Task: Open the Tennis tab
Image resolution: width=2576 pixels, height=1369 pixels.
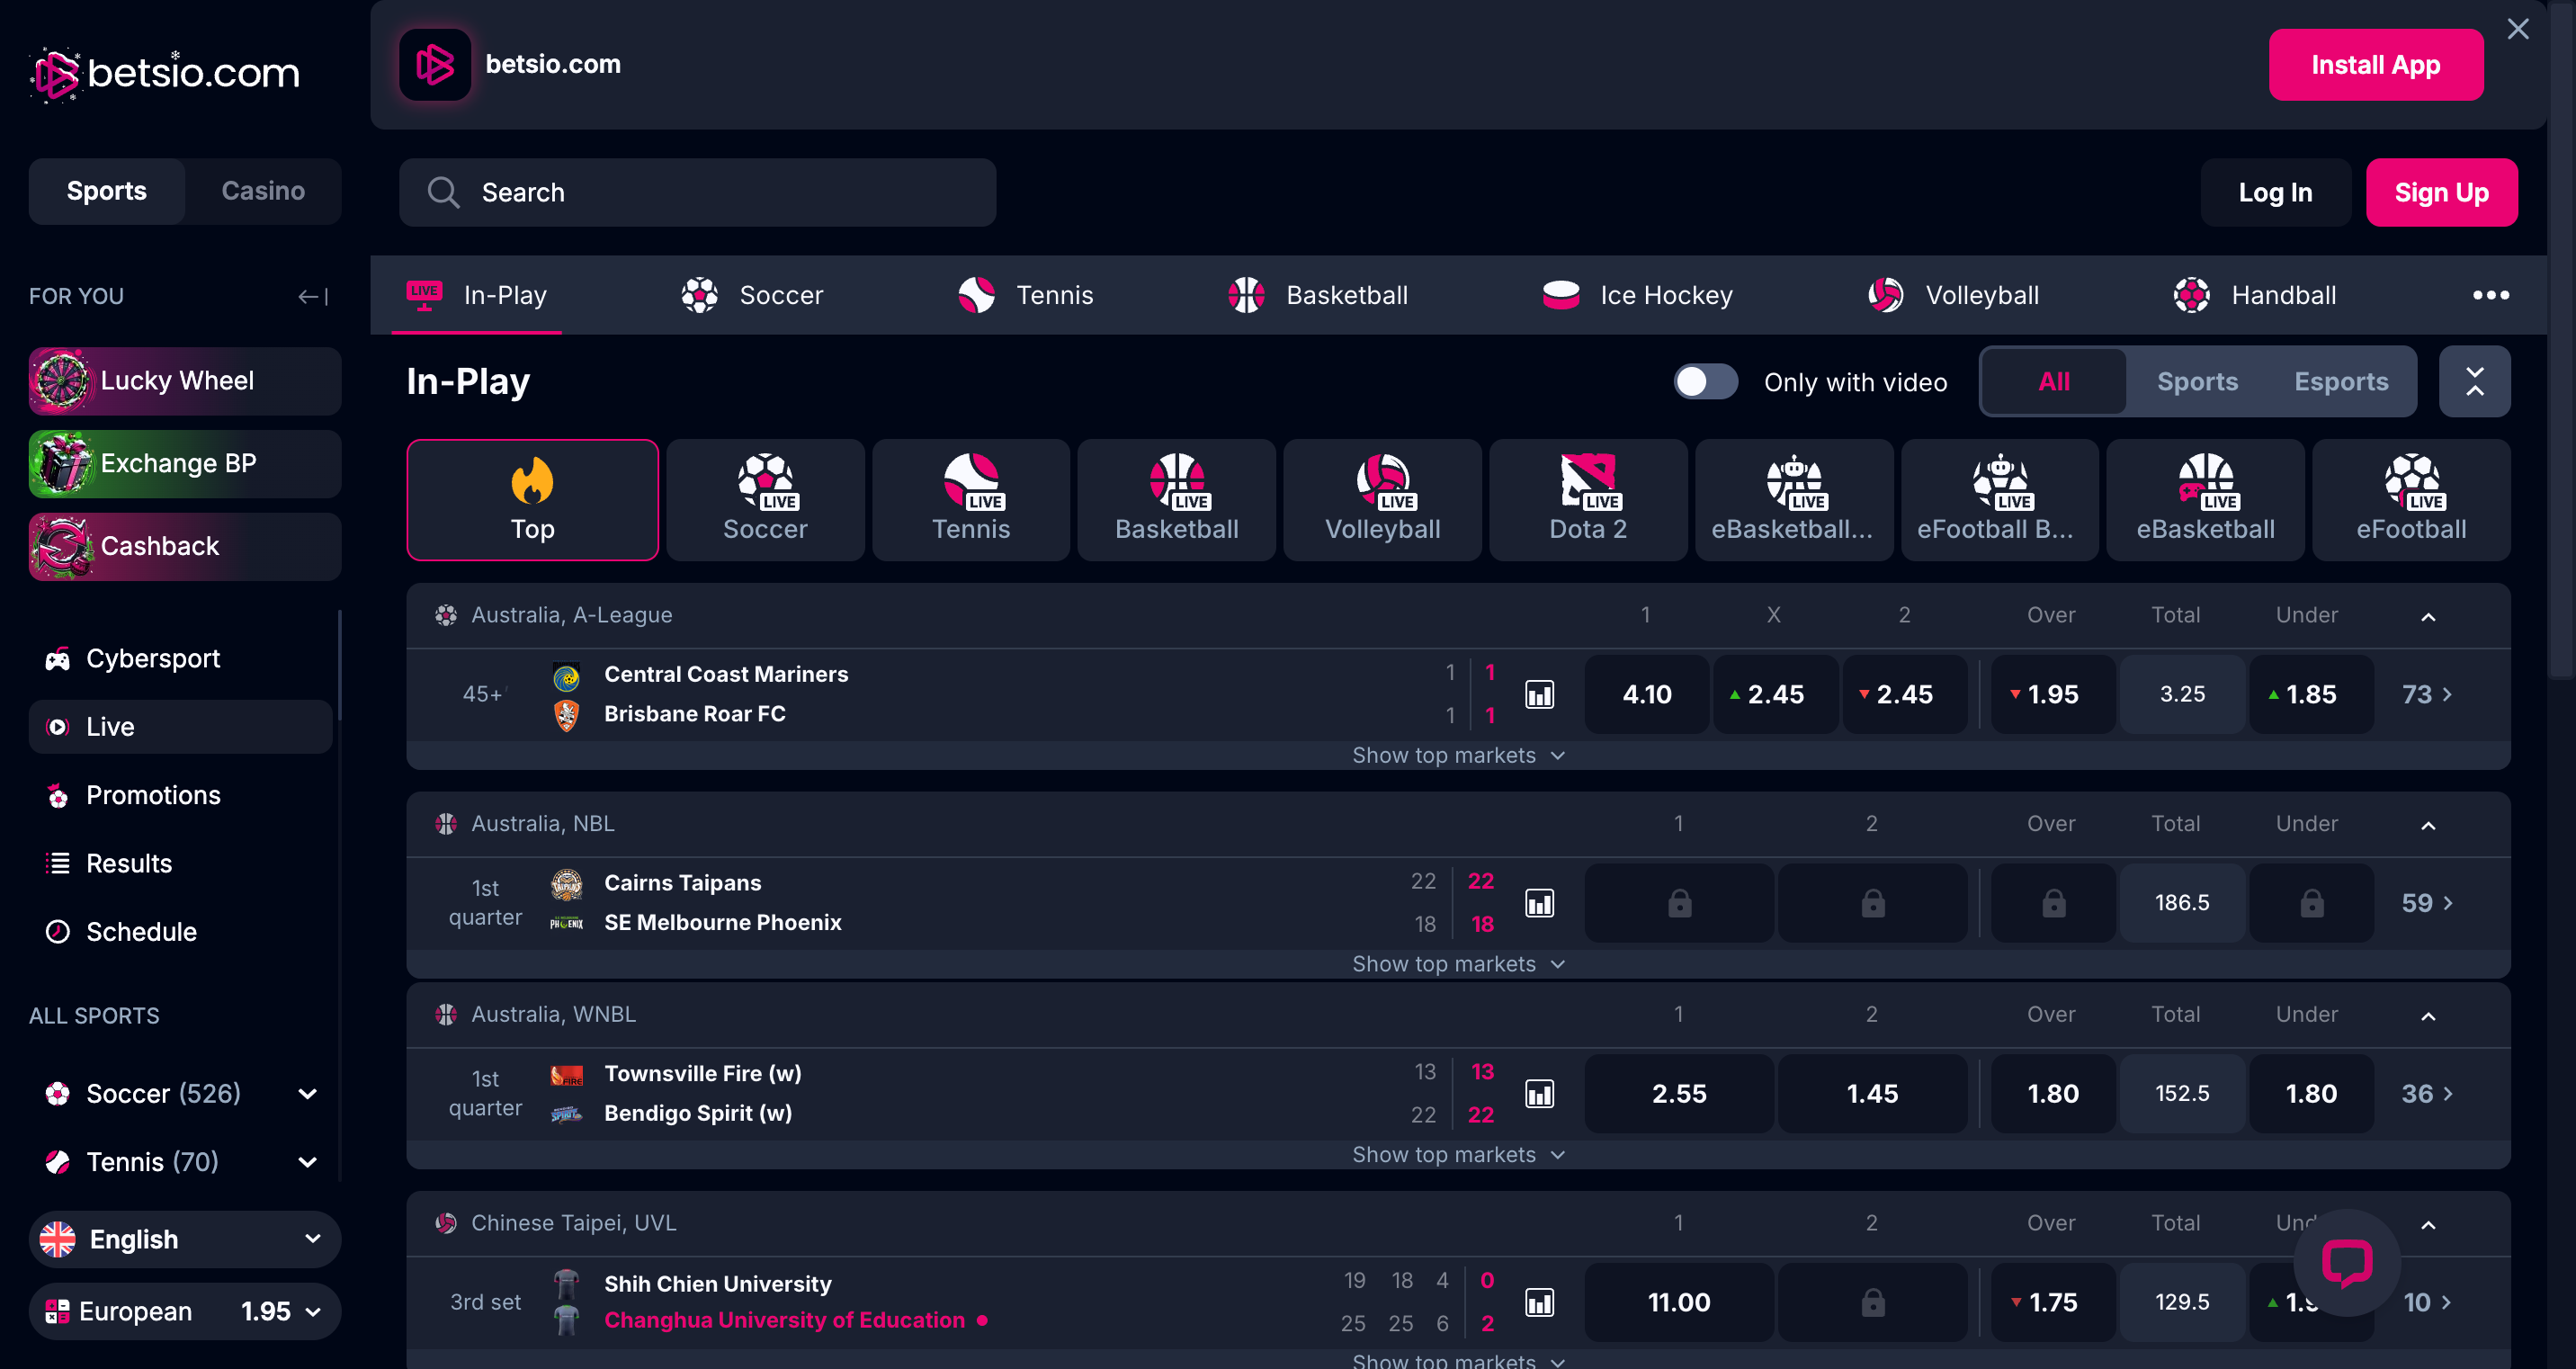Action: pos(1025,295)
